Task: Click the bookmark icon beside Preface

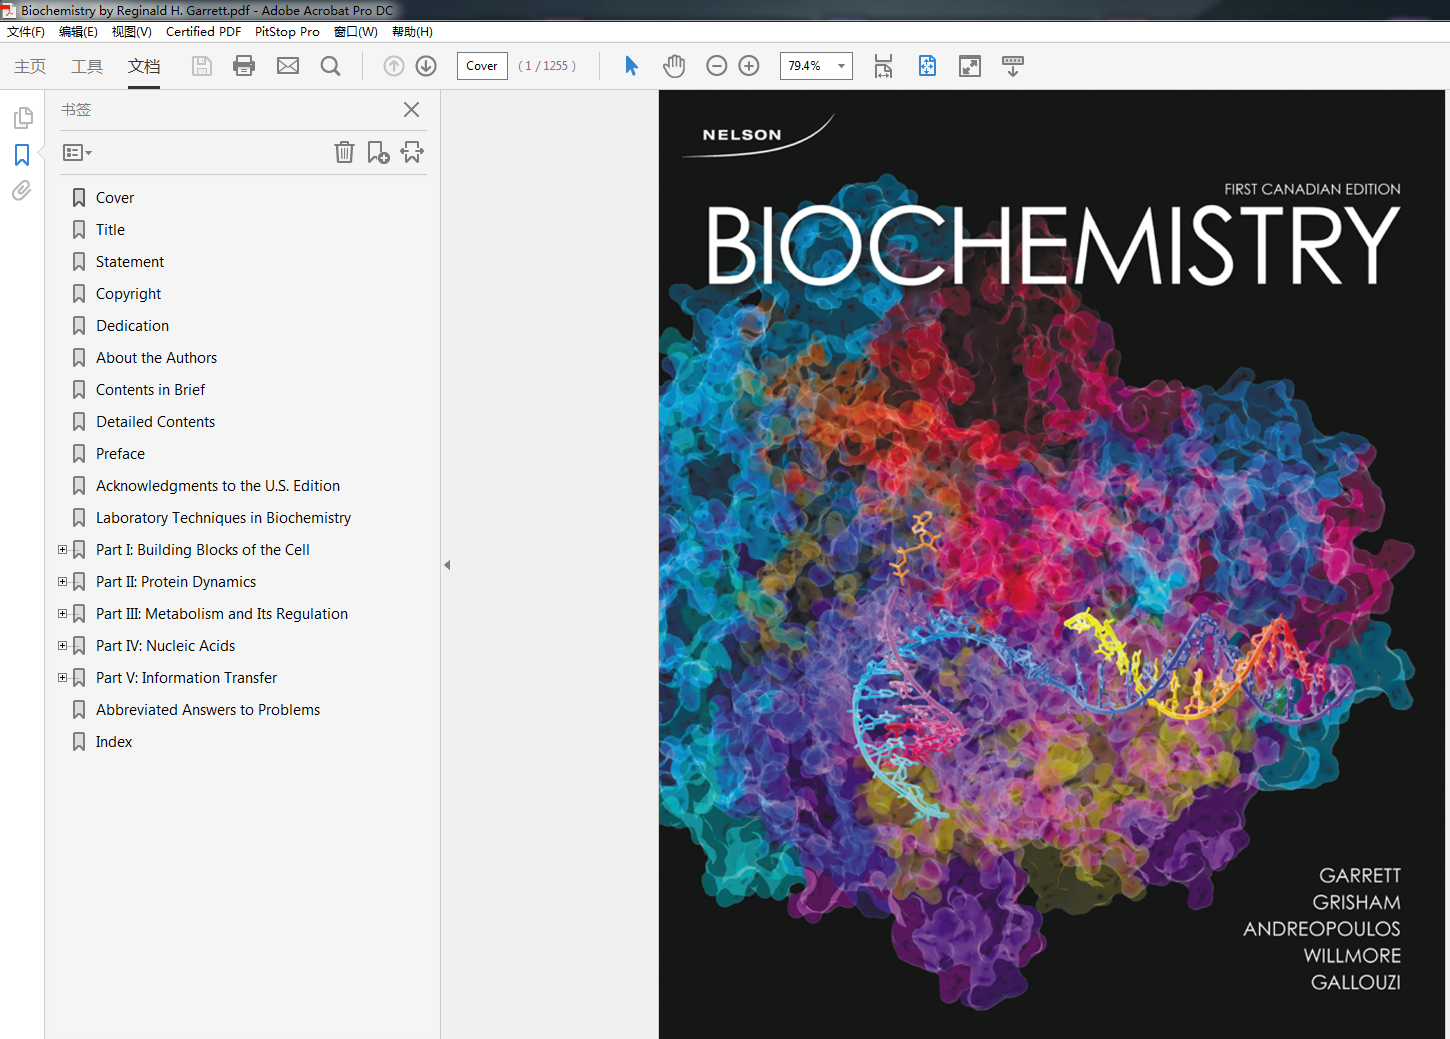Action: point(79,454)
